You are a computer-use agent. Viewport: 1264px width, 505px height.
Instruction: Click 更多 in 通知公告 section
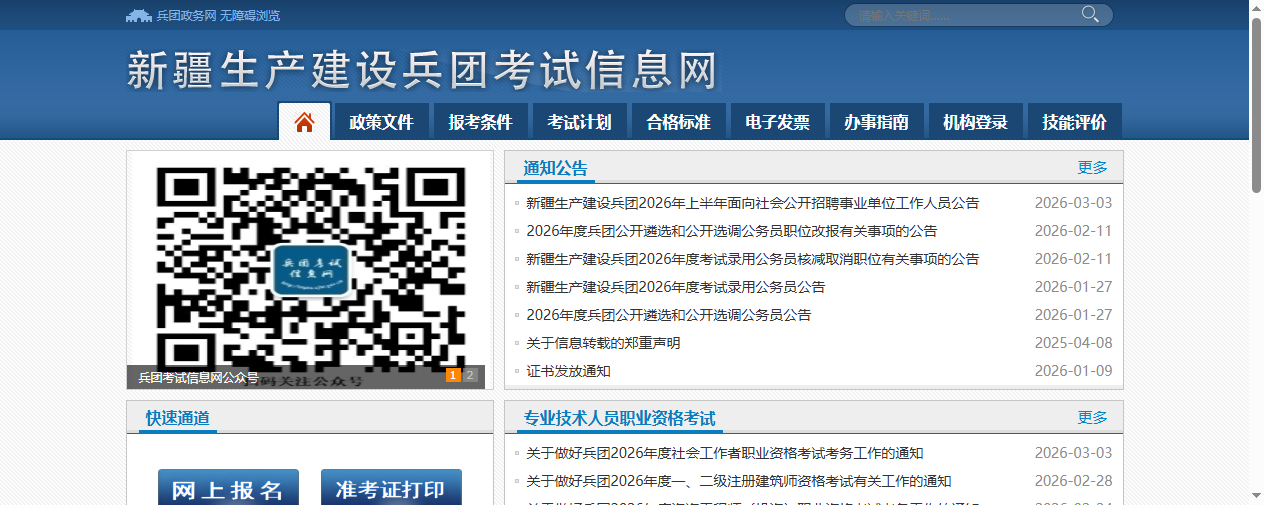click(x=1092, y=167)
